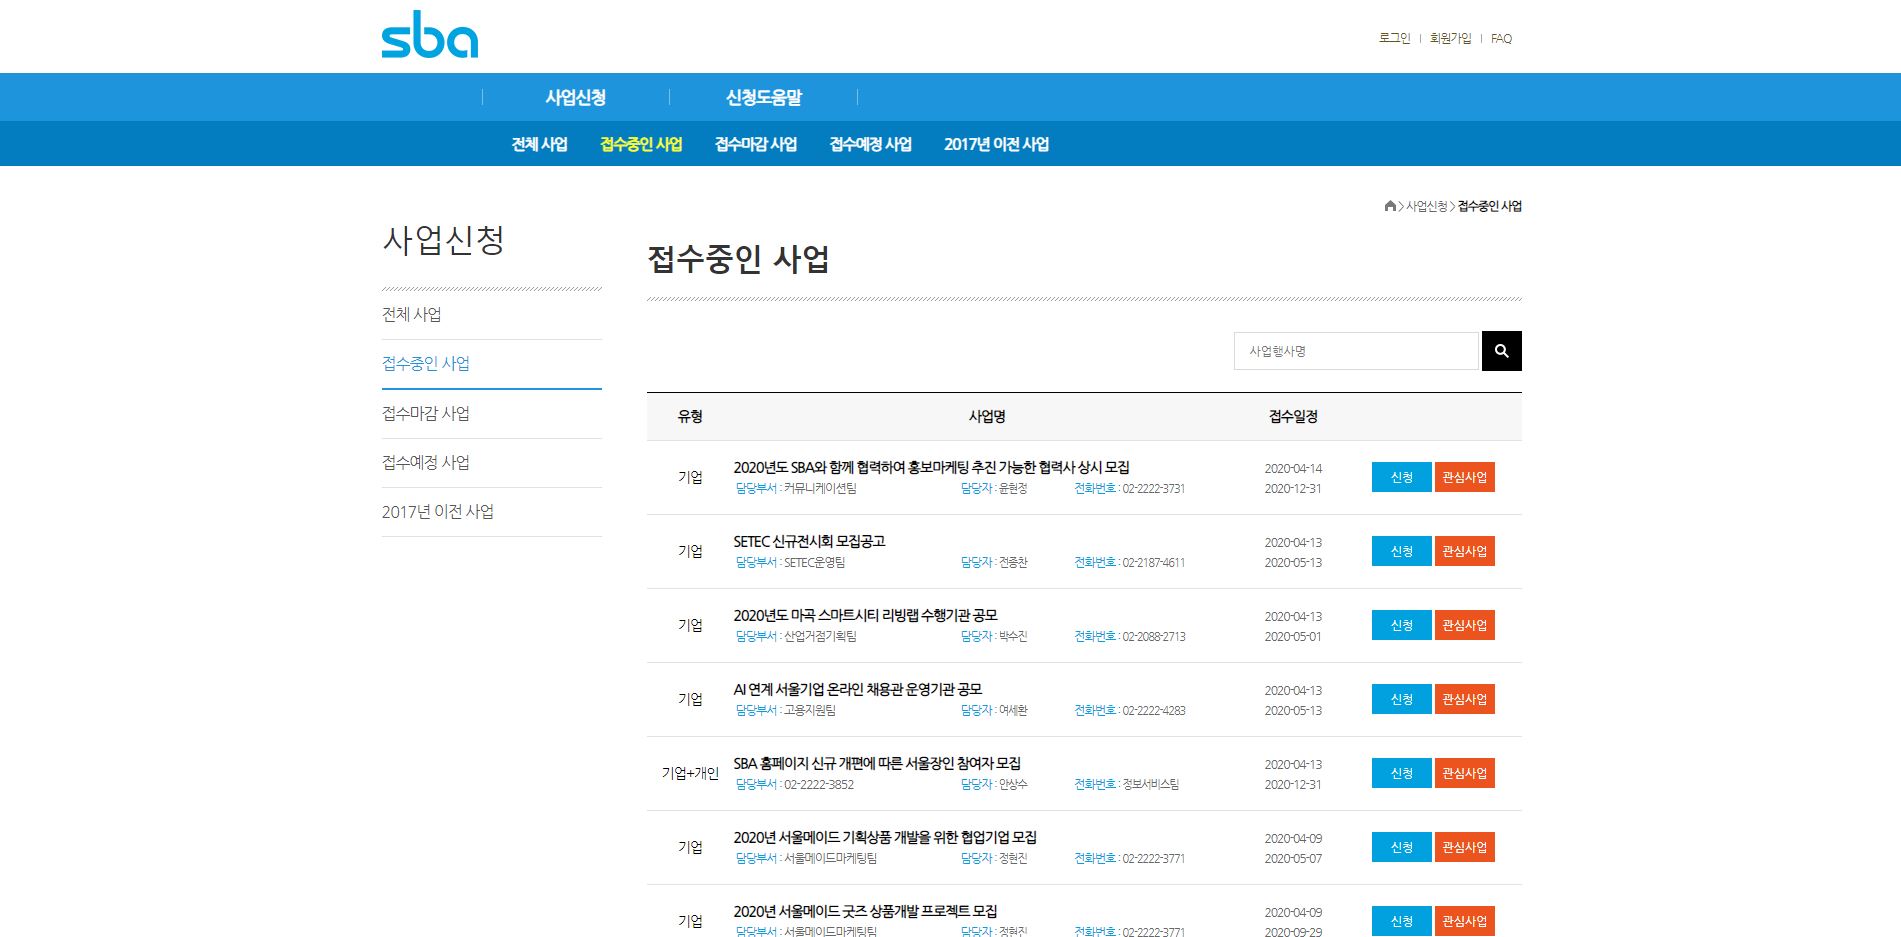Select 전체 사업 in left sidebar

411,314
